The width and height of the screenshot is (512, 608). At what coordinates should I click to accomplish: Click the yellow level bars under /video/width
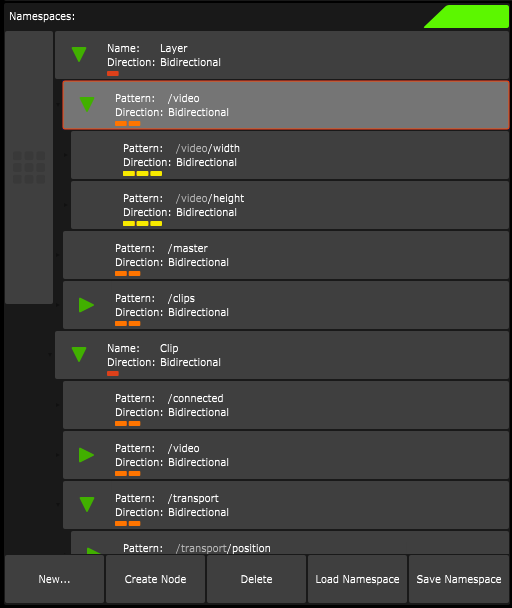tap(142, 173)
